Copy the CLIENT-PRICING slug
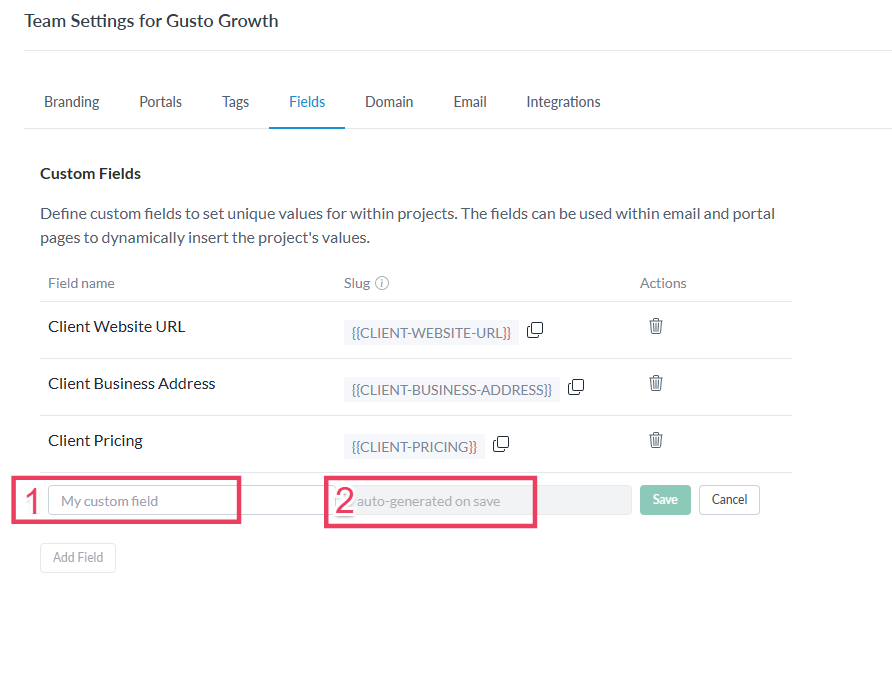 click(501, 444)
